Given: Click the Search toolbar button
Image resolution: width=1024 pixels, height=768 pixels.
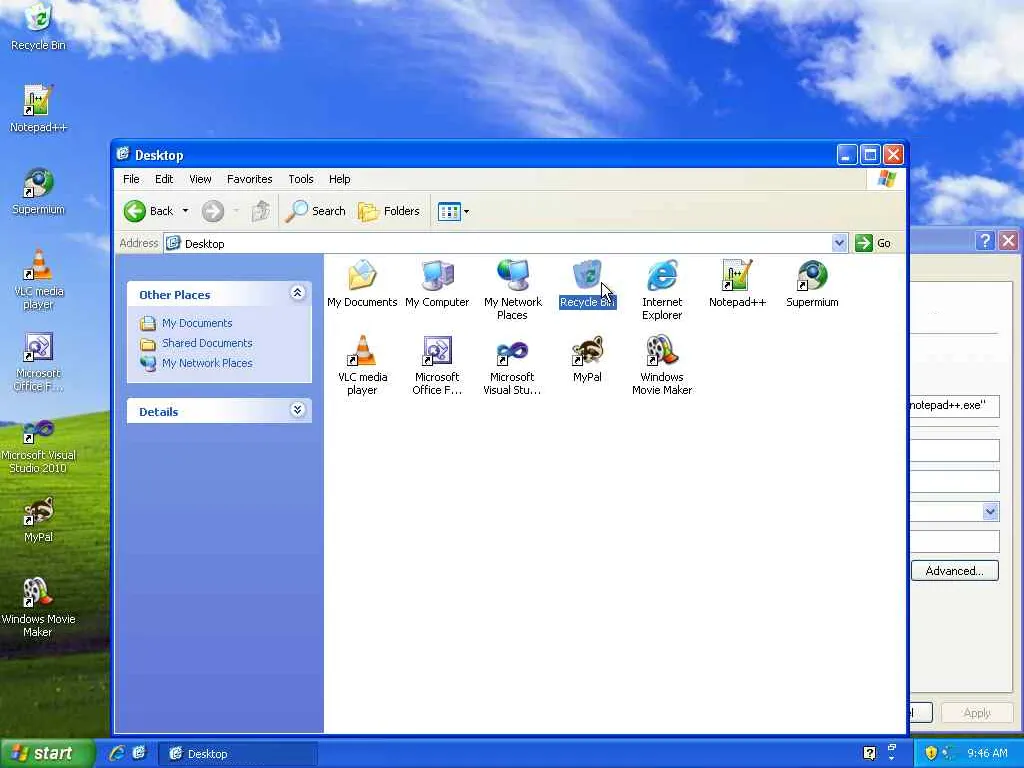Looking at the screenshot, I should [x=315, y=211].
